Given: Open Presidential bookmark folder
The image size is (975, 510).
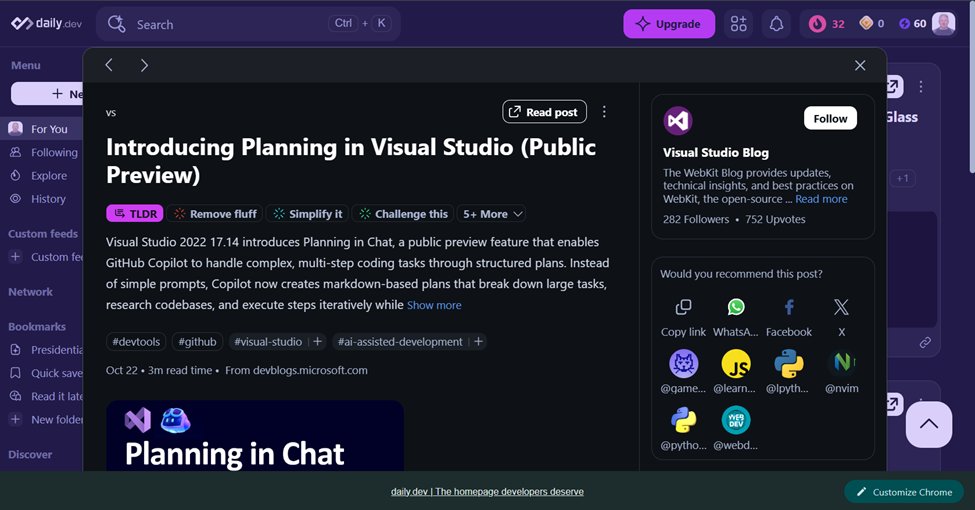Looking at the screenshot, I should point(42,350).
